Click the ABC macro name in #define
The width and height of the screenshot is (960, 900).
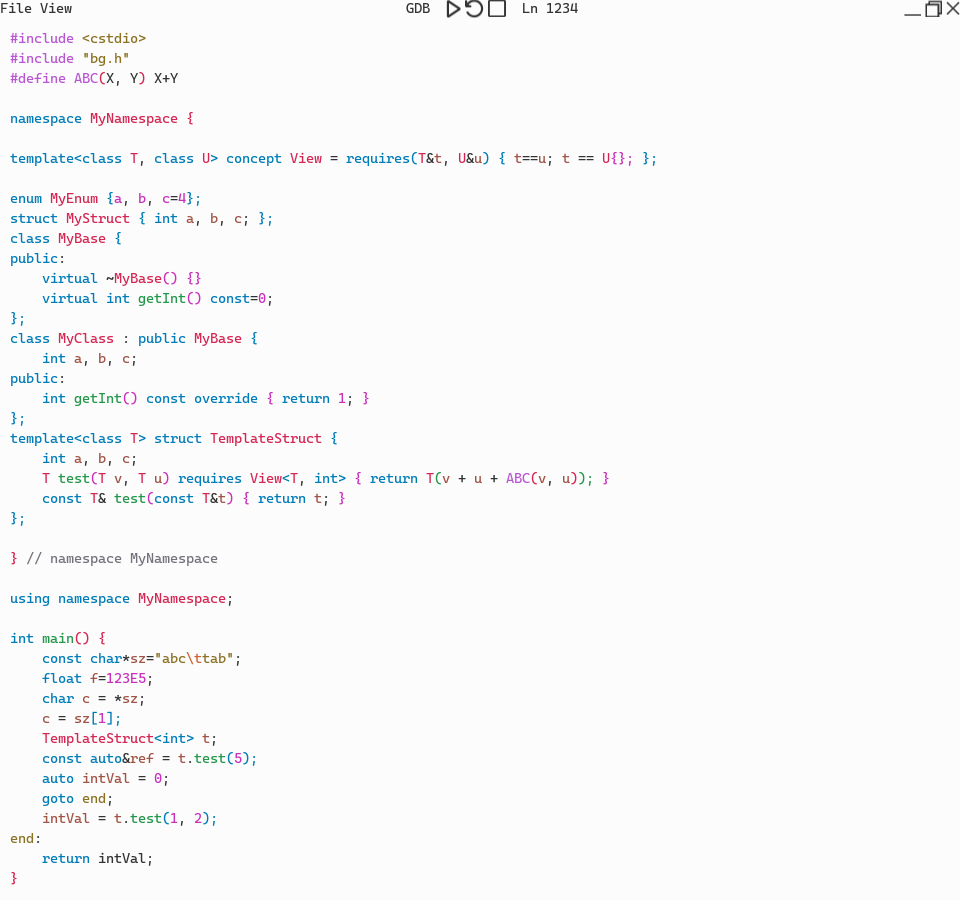pos(86,78)
